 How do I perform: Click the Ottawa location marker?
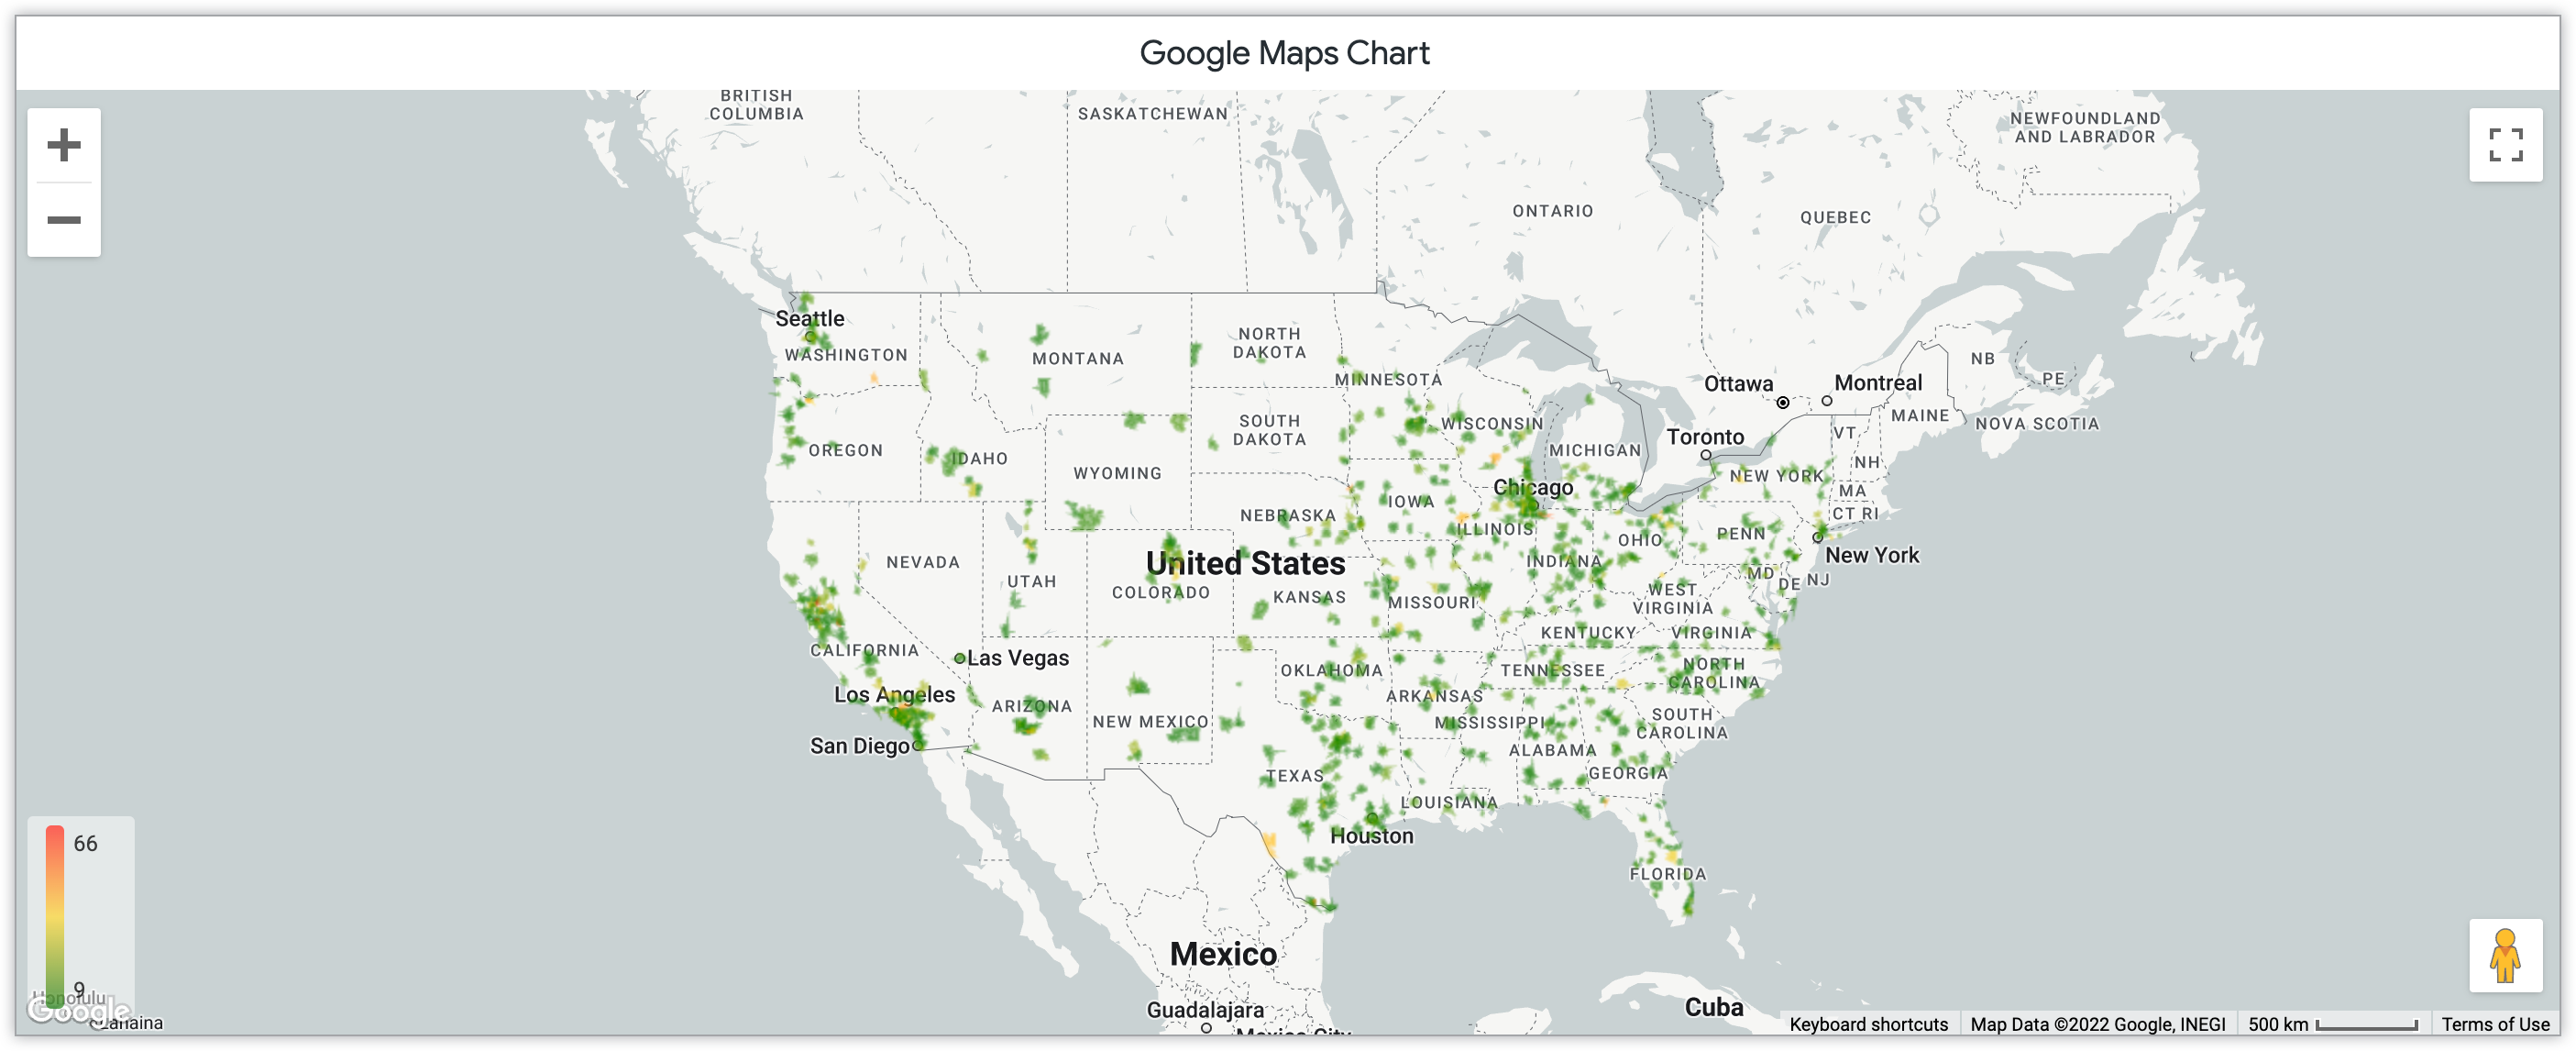click(1782, 400)
